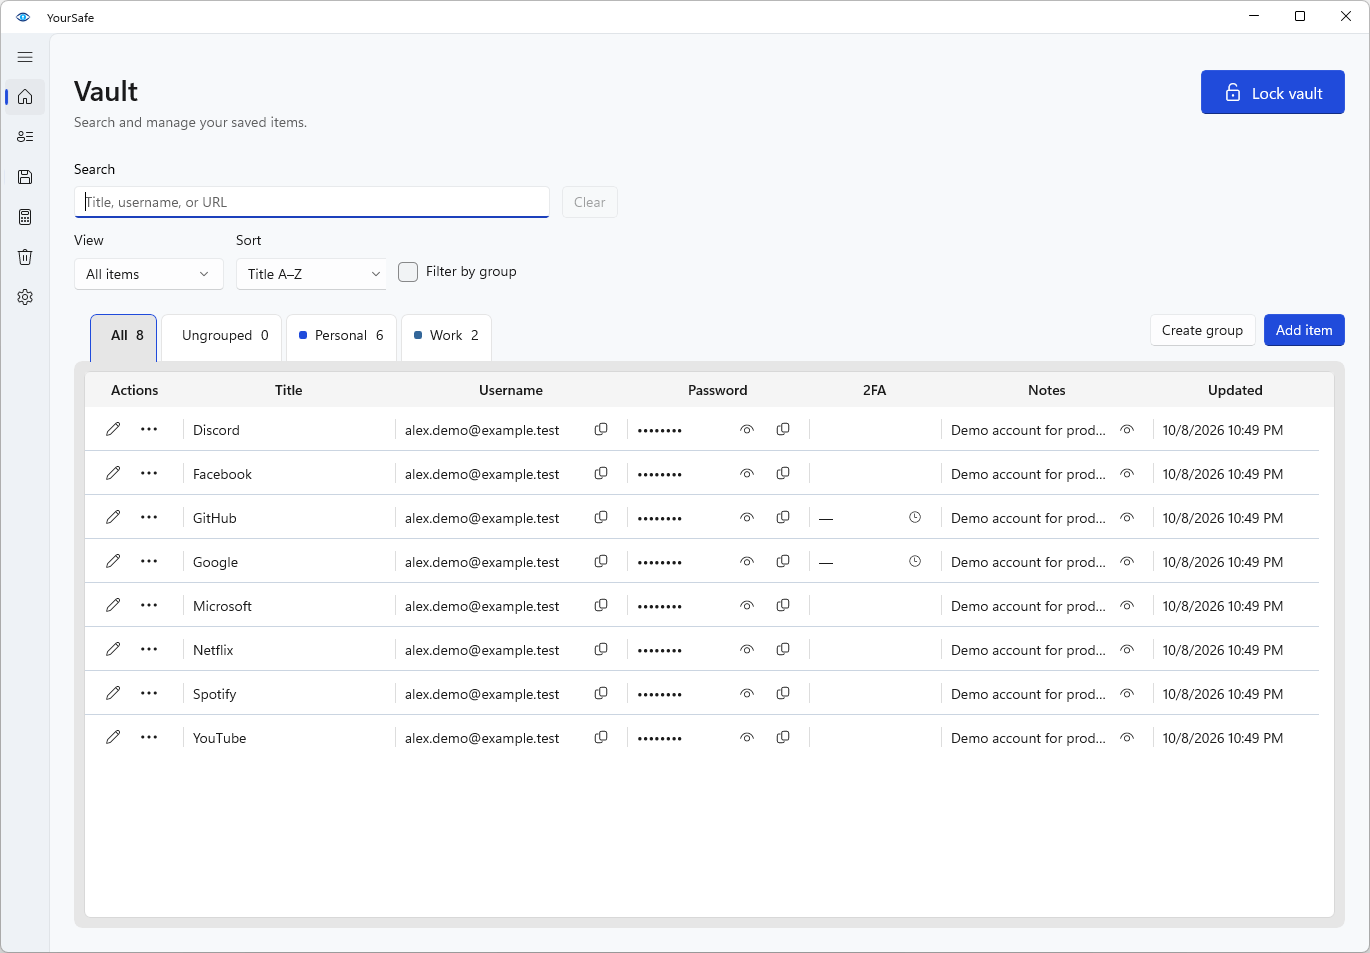The width and height of the screenshot is (1370, 953).
Task: Click the Lock vault button
Action: pyautogui.click(x=1273, y=92)
